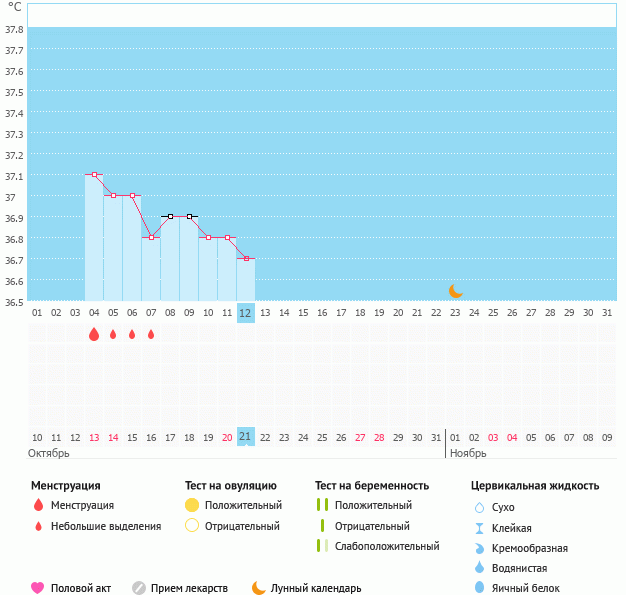Click the small discharge drop on day 07
Screen dimensions: 626x595
(x=151, y=334)
